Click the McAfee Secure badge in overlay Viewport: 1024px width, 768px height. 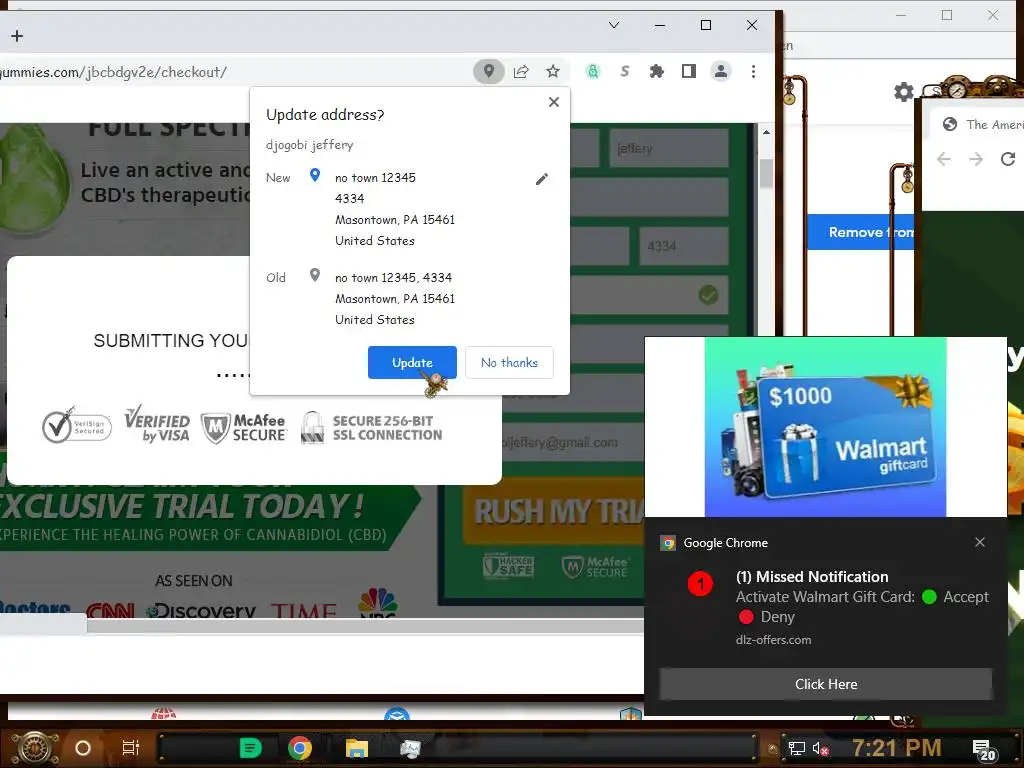click(244, 428)
